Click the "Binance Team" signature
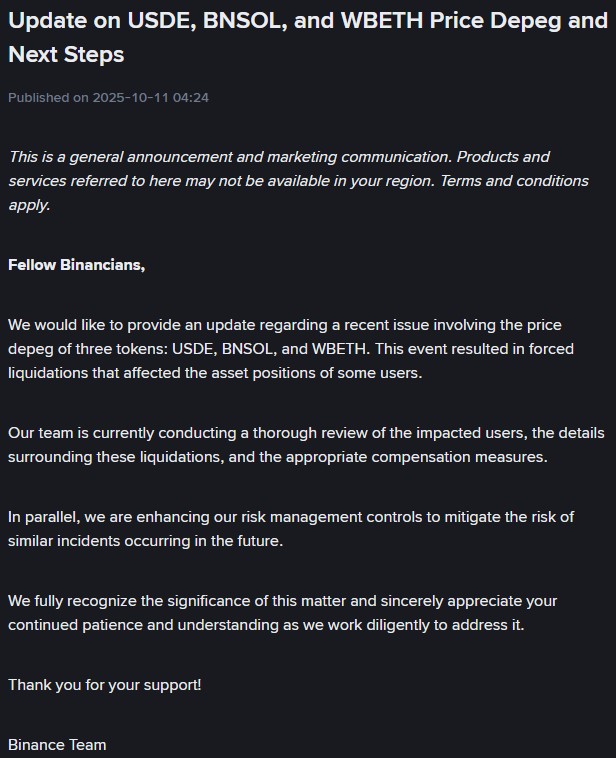The height and width of the screenshot is (758, 616). click(x=57, y=745)
